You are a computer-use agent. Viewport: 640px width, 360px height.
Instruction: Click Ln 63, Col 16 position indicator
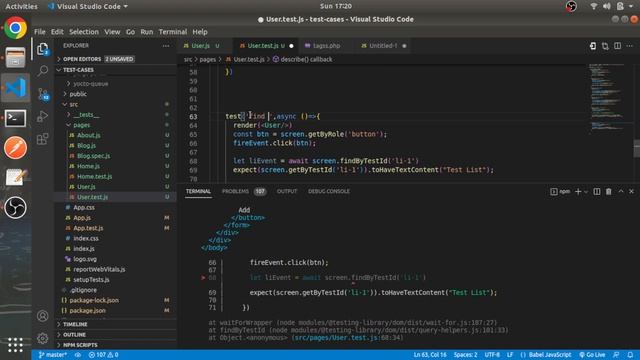pyautogui.click(x=430, y=355)
